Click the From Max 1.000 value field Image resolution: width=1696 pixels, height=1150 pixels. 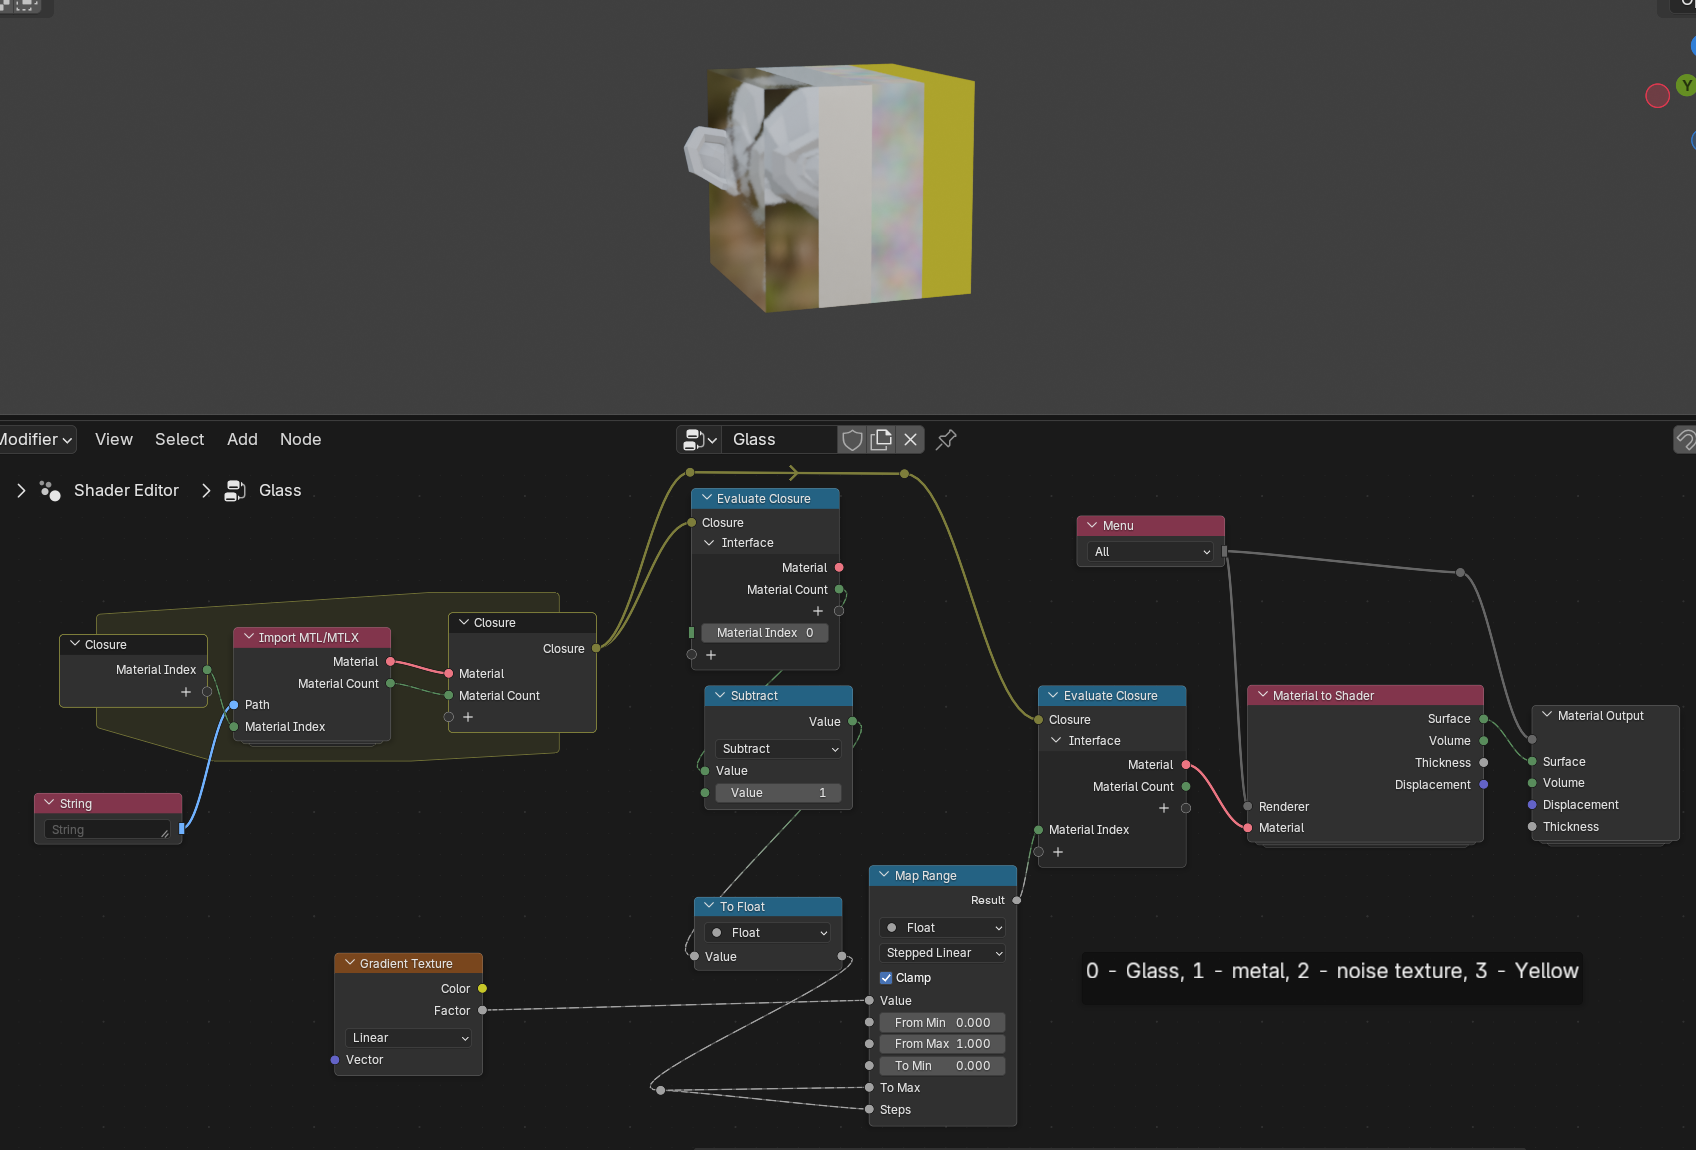942,1044
